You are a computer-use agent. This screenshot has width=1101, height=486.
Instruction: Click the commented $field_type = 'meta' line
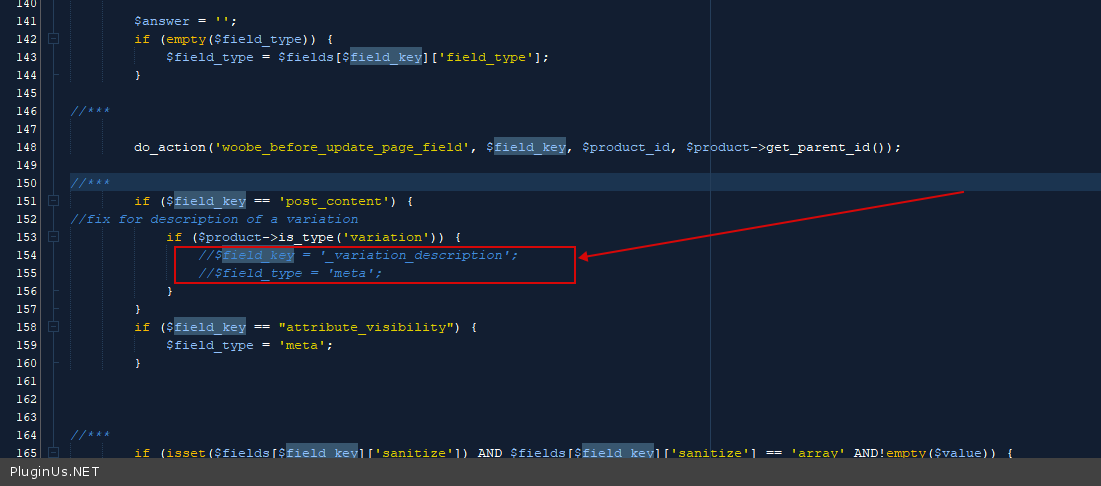point(290,273)
